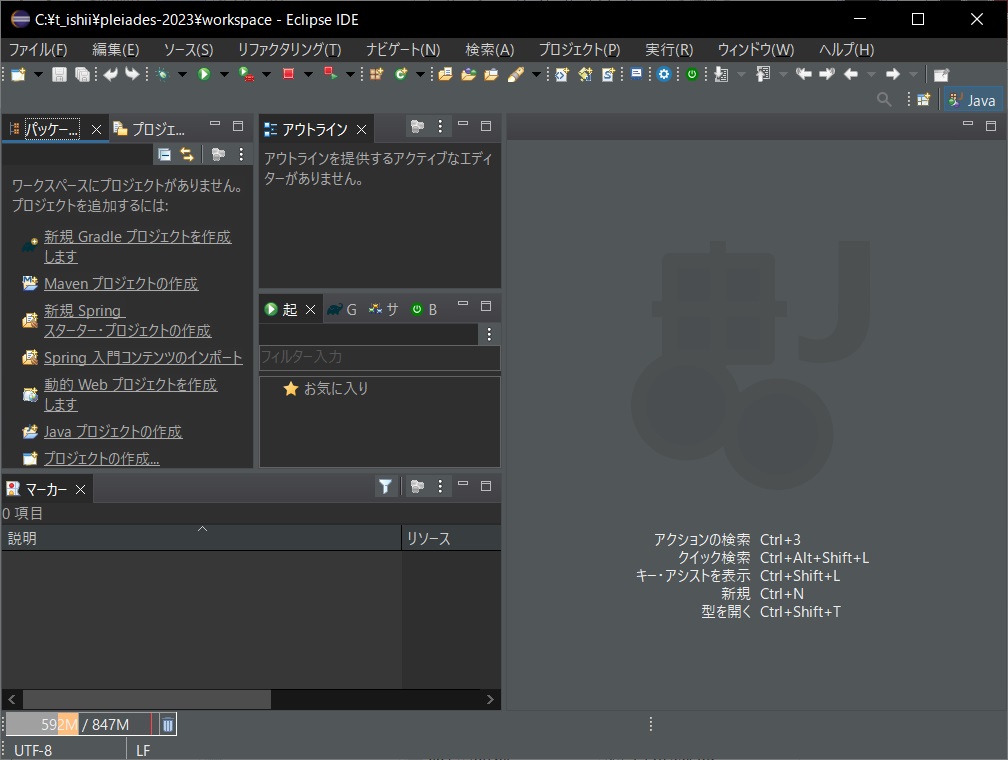Click the green Run button

(204, 75)
